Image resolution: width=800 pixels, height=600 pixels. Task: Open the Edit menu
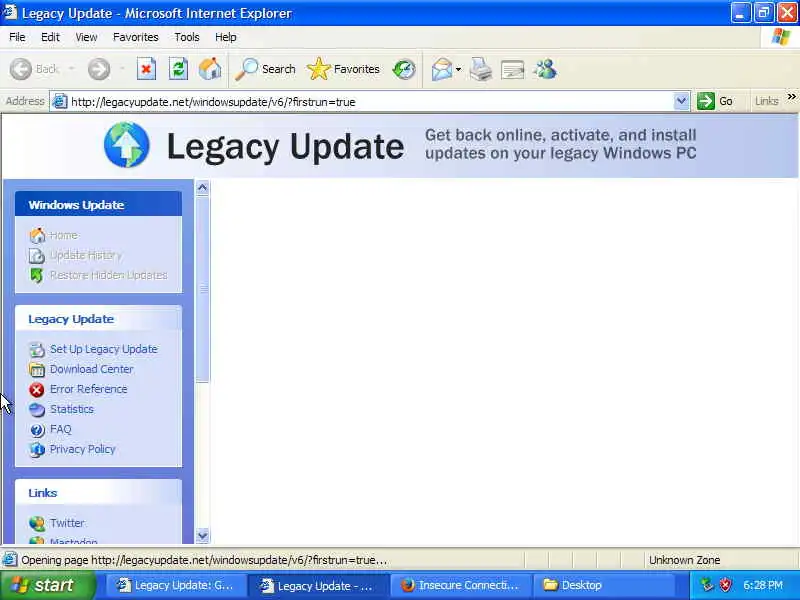click(50, 37)
